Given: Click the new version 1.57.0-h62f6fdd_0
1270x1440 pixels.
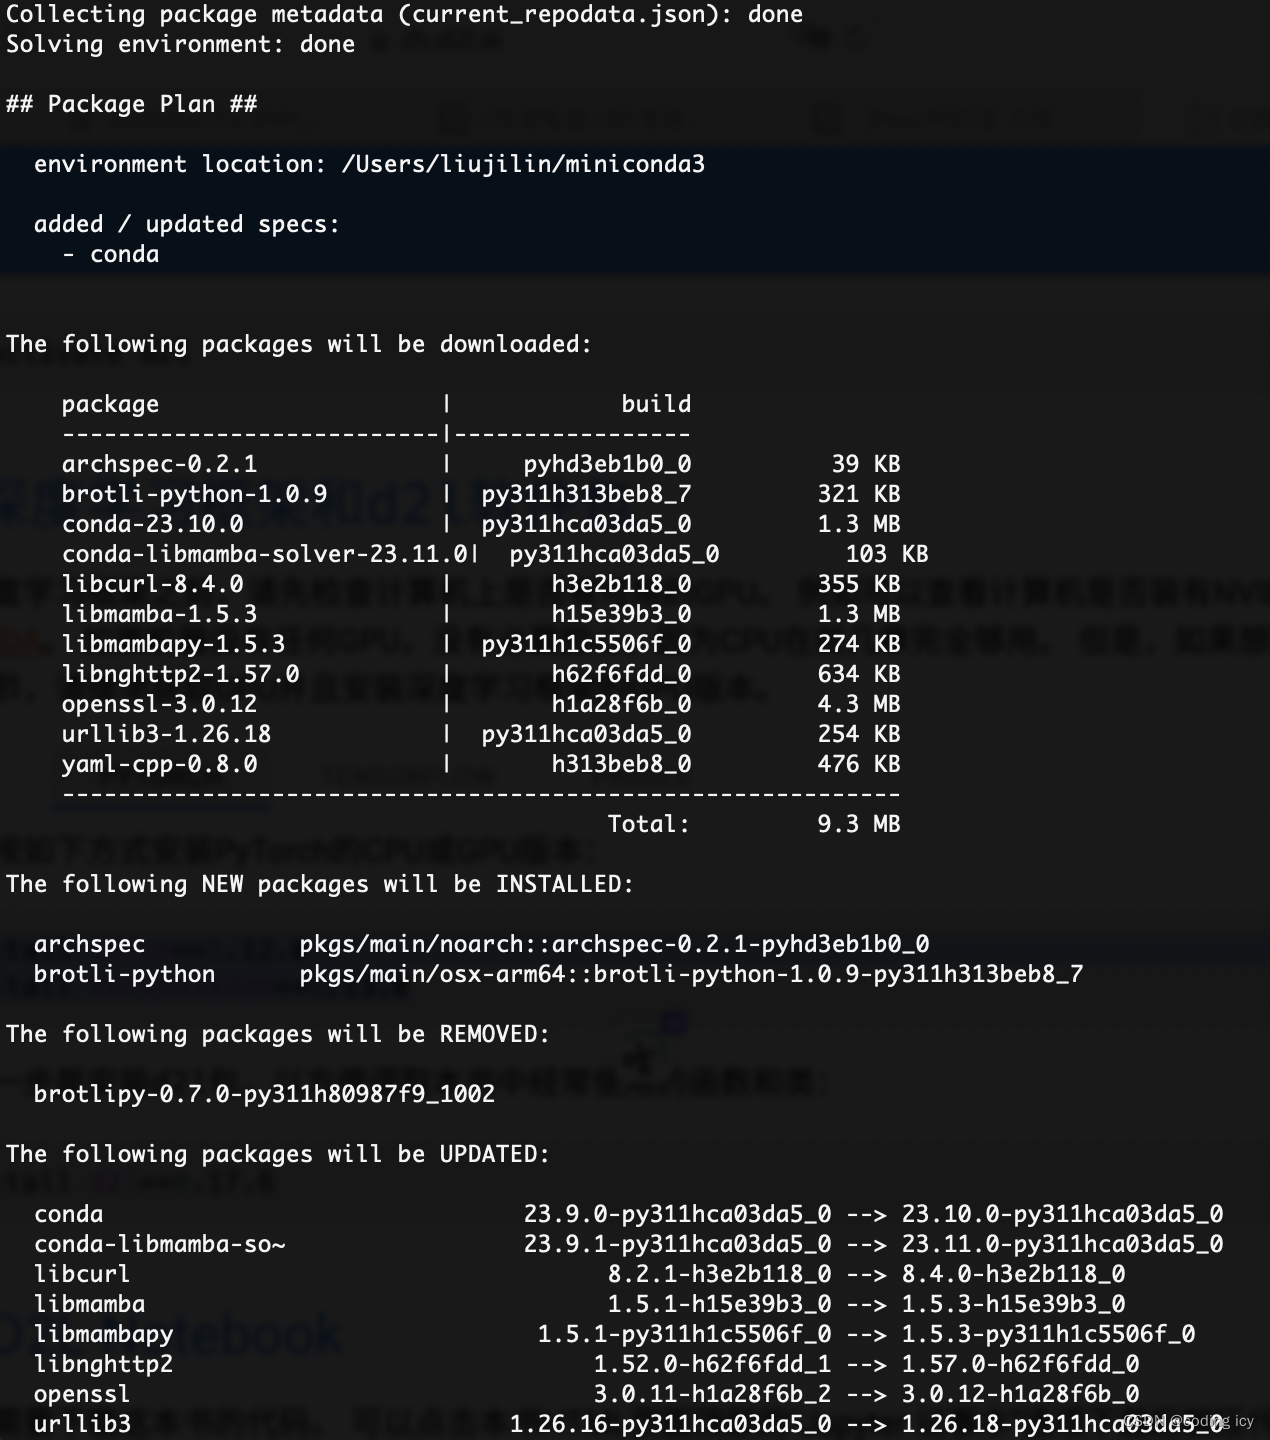Looking at the screenshot, I should tap(1020, 1365).
